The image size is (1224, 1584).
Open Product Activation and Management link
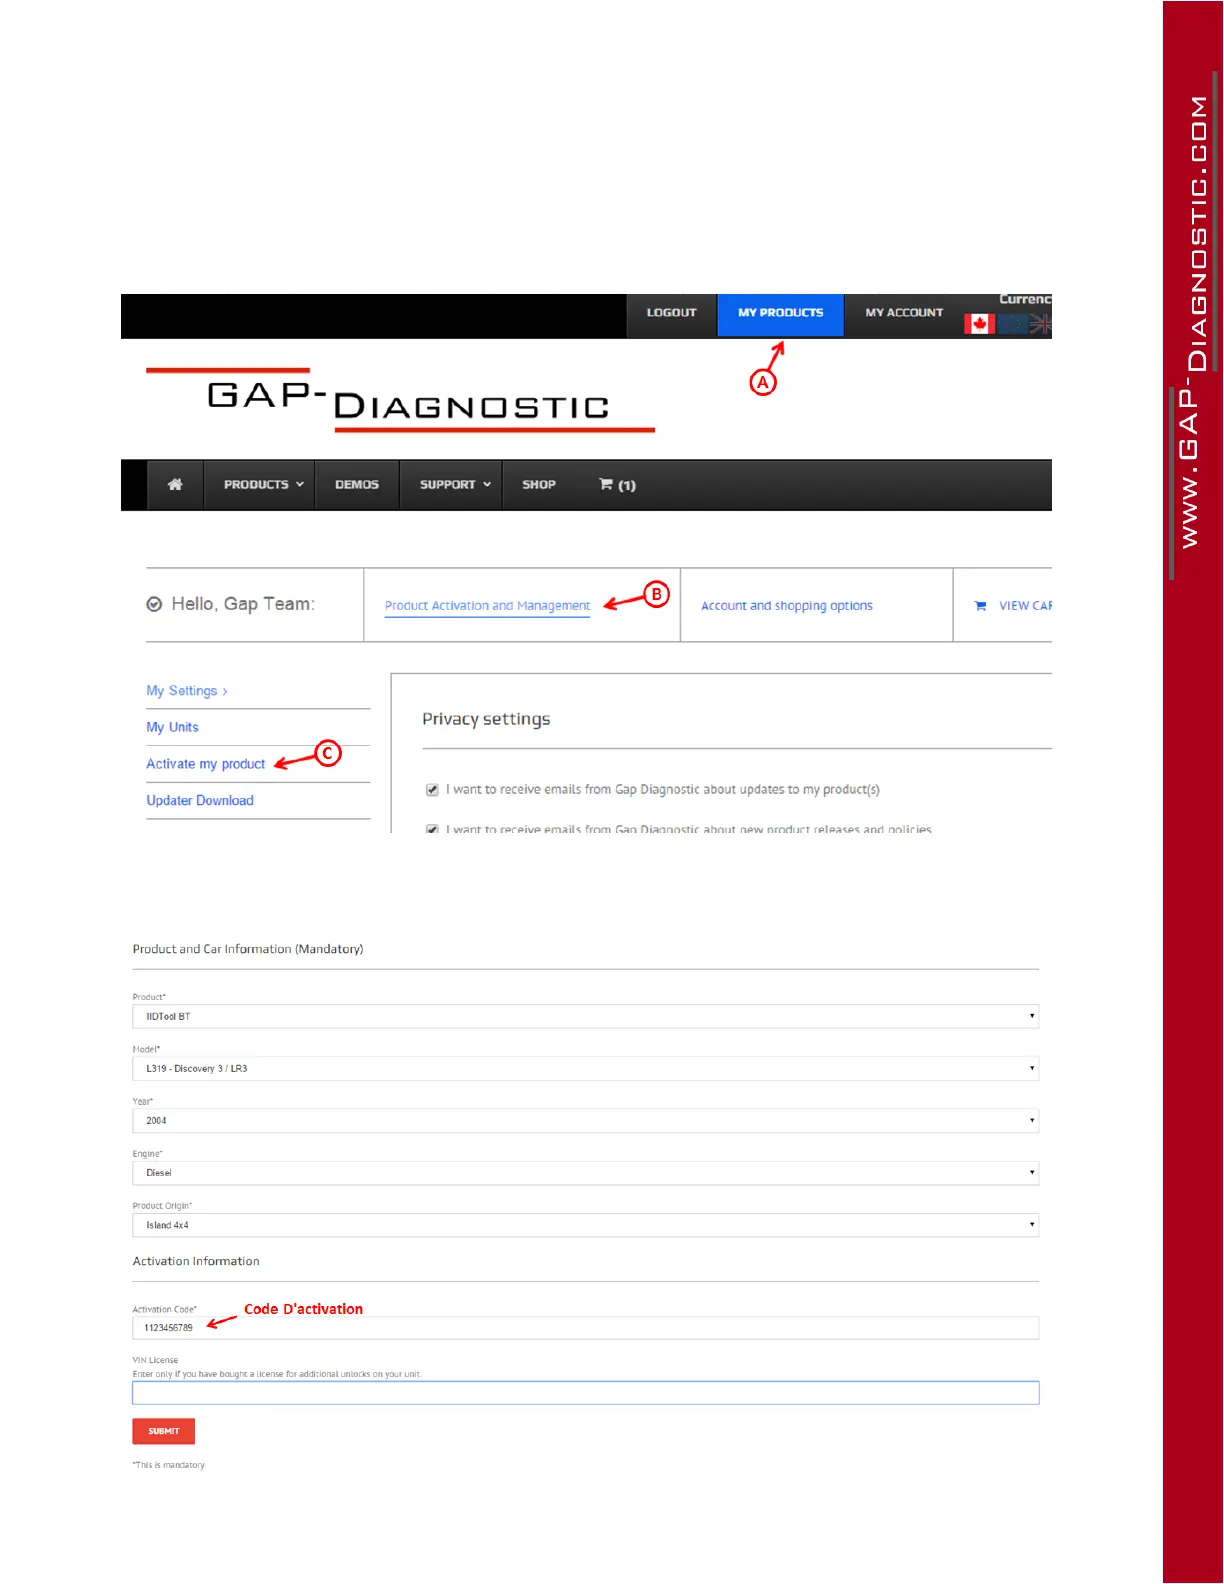(487, 606)
